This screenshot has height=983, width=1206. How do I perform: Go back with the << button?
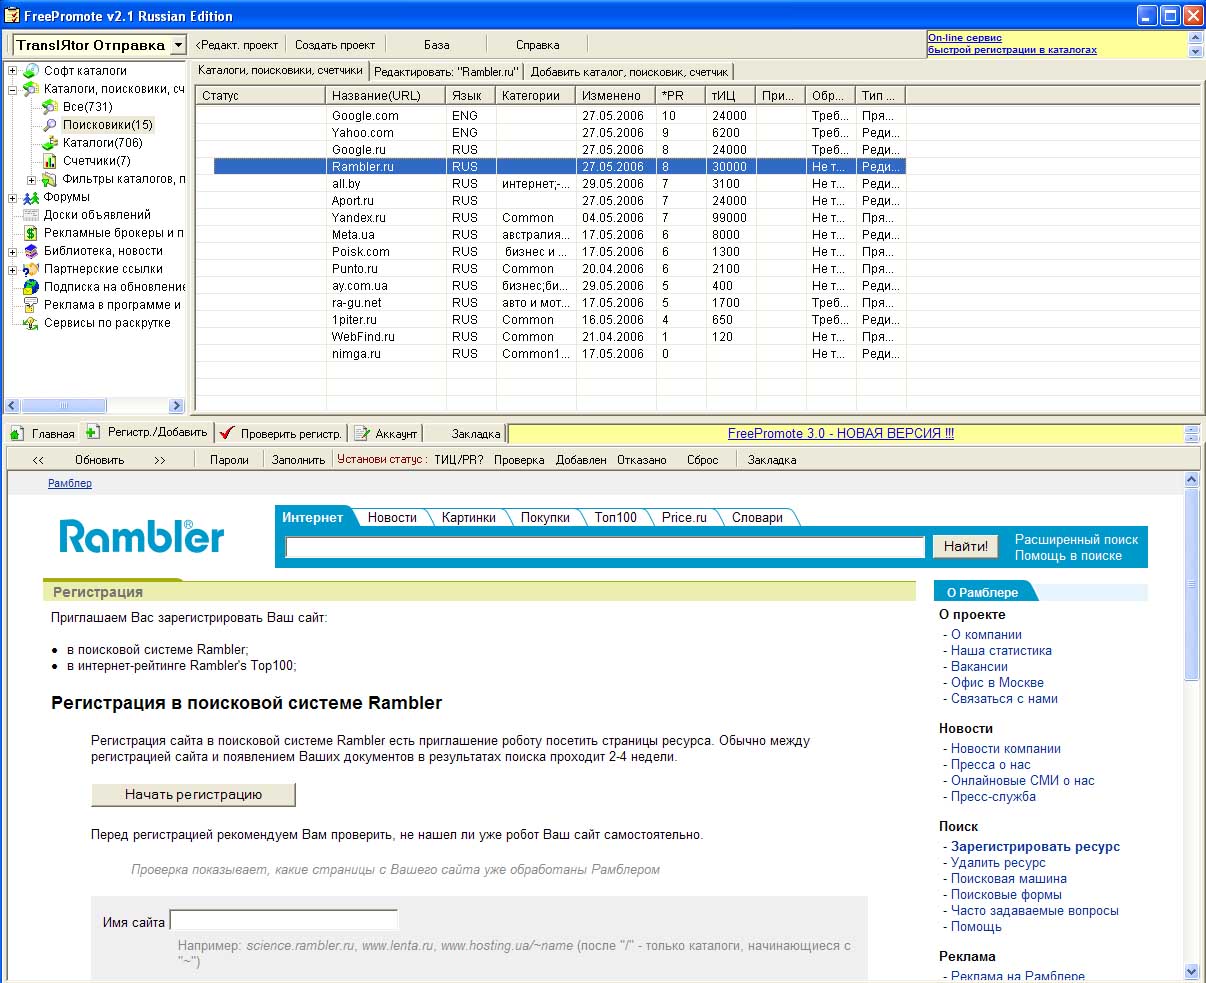click(x=38, y=460)
